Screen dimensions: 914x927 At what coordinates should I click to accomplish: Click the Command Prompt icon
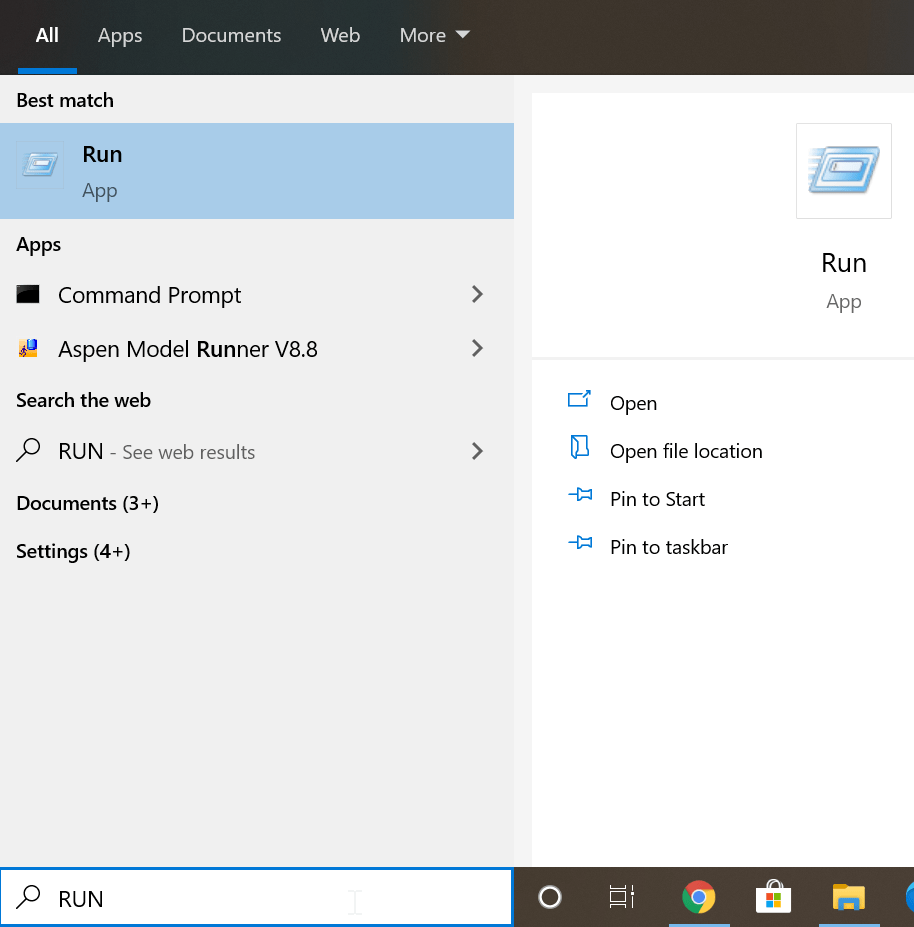[x=28, y=295]
